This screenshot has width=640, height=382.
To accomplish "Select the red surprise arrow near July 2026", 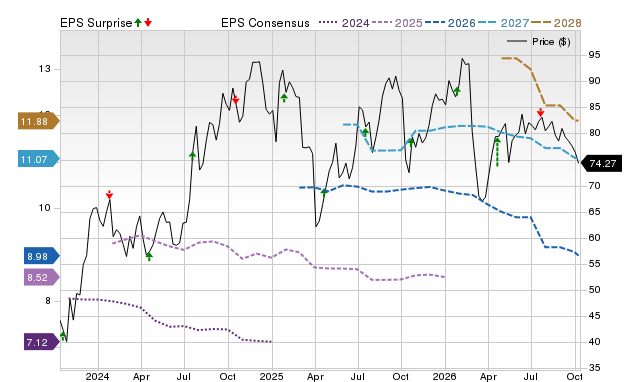I will click(540, 112).
